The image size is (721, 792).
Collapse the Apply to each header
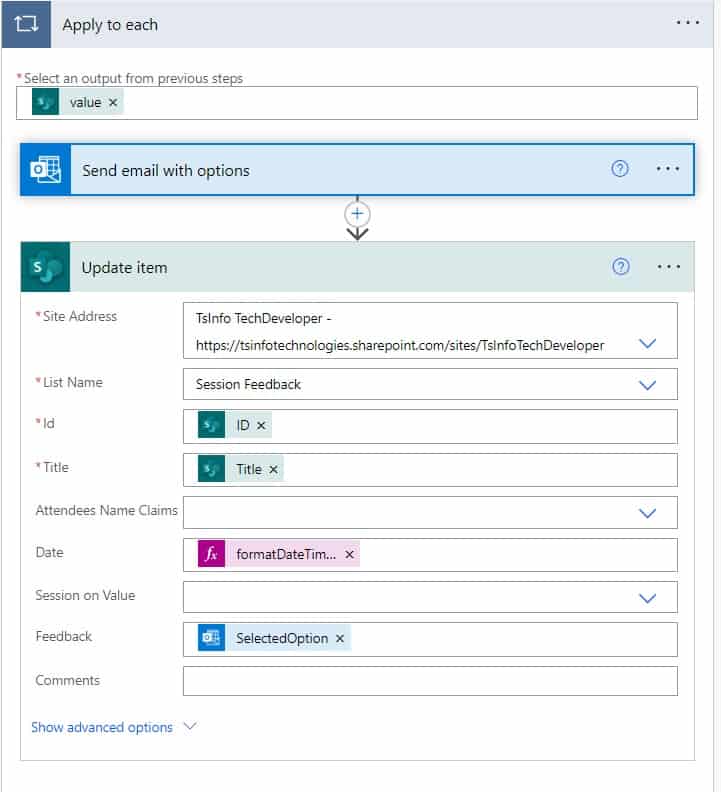(x=357, y=24)
